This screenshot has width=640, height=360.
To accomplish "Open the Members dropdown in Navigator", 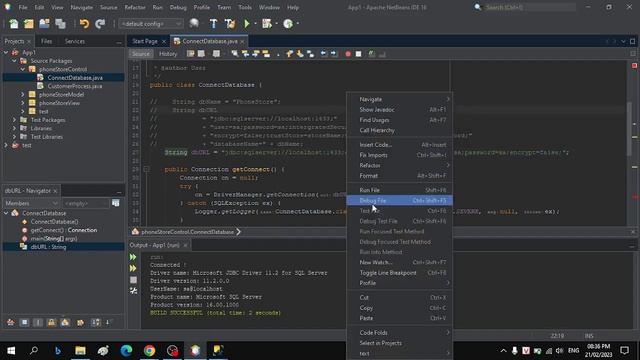I will click(31, 203).
